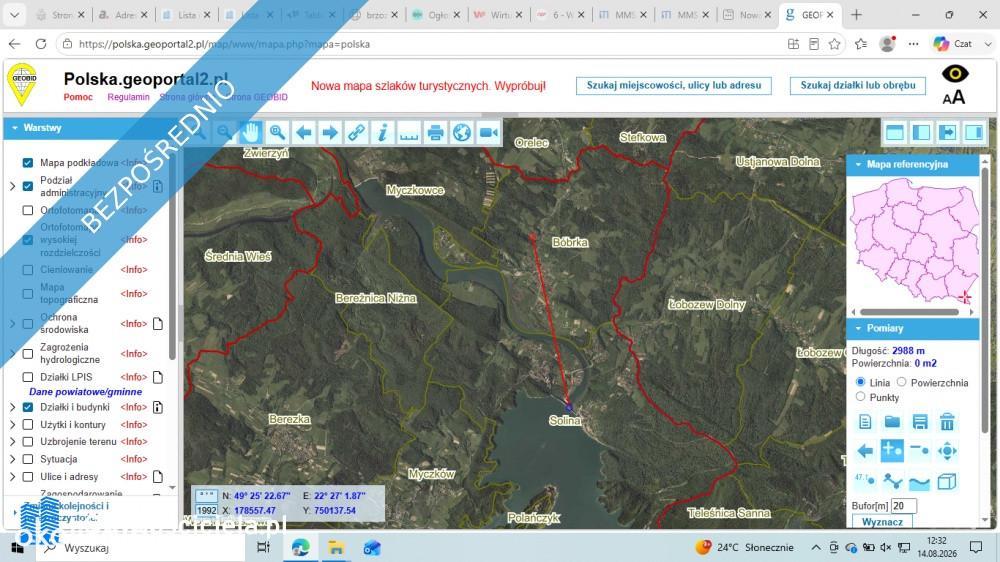Screen dimensions: 1000x562
Task: Go to previous map view
Action: point(304,133)
